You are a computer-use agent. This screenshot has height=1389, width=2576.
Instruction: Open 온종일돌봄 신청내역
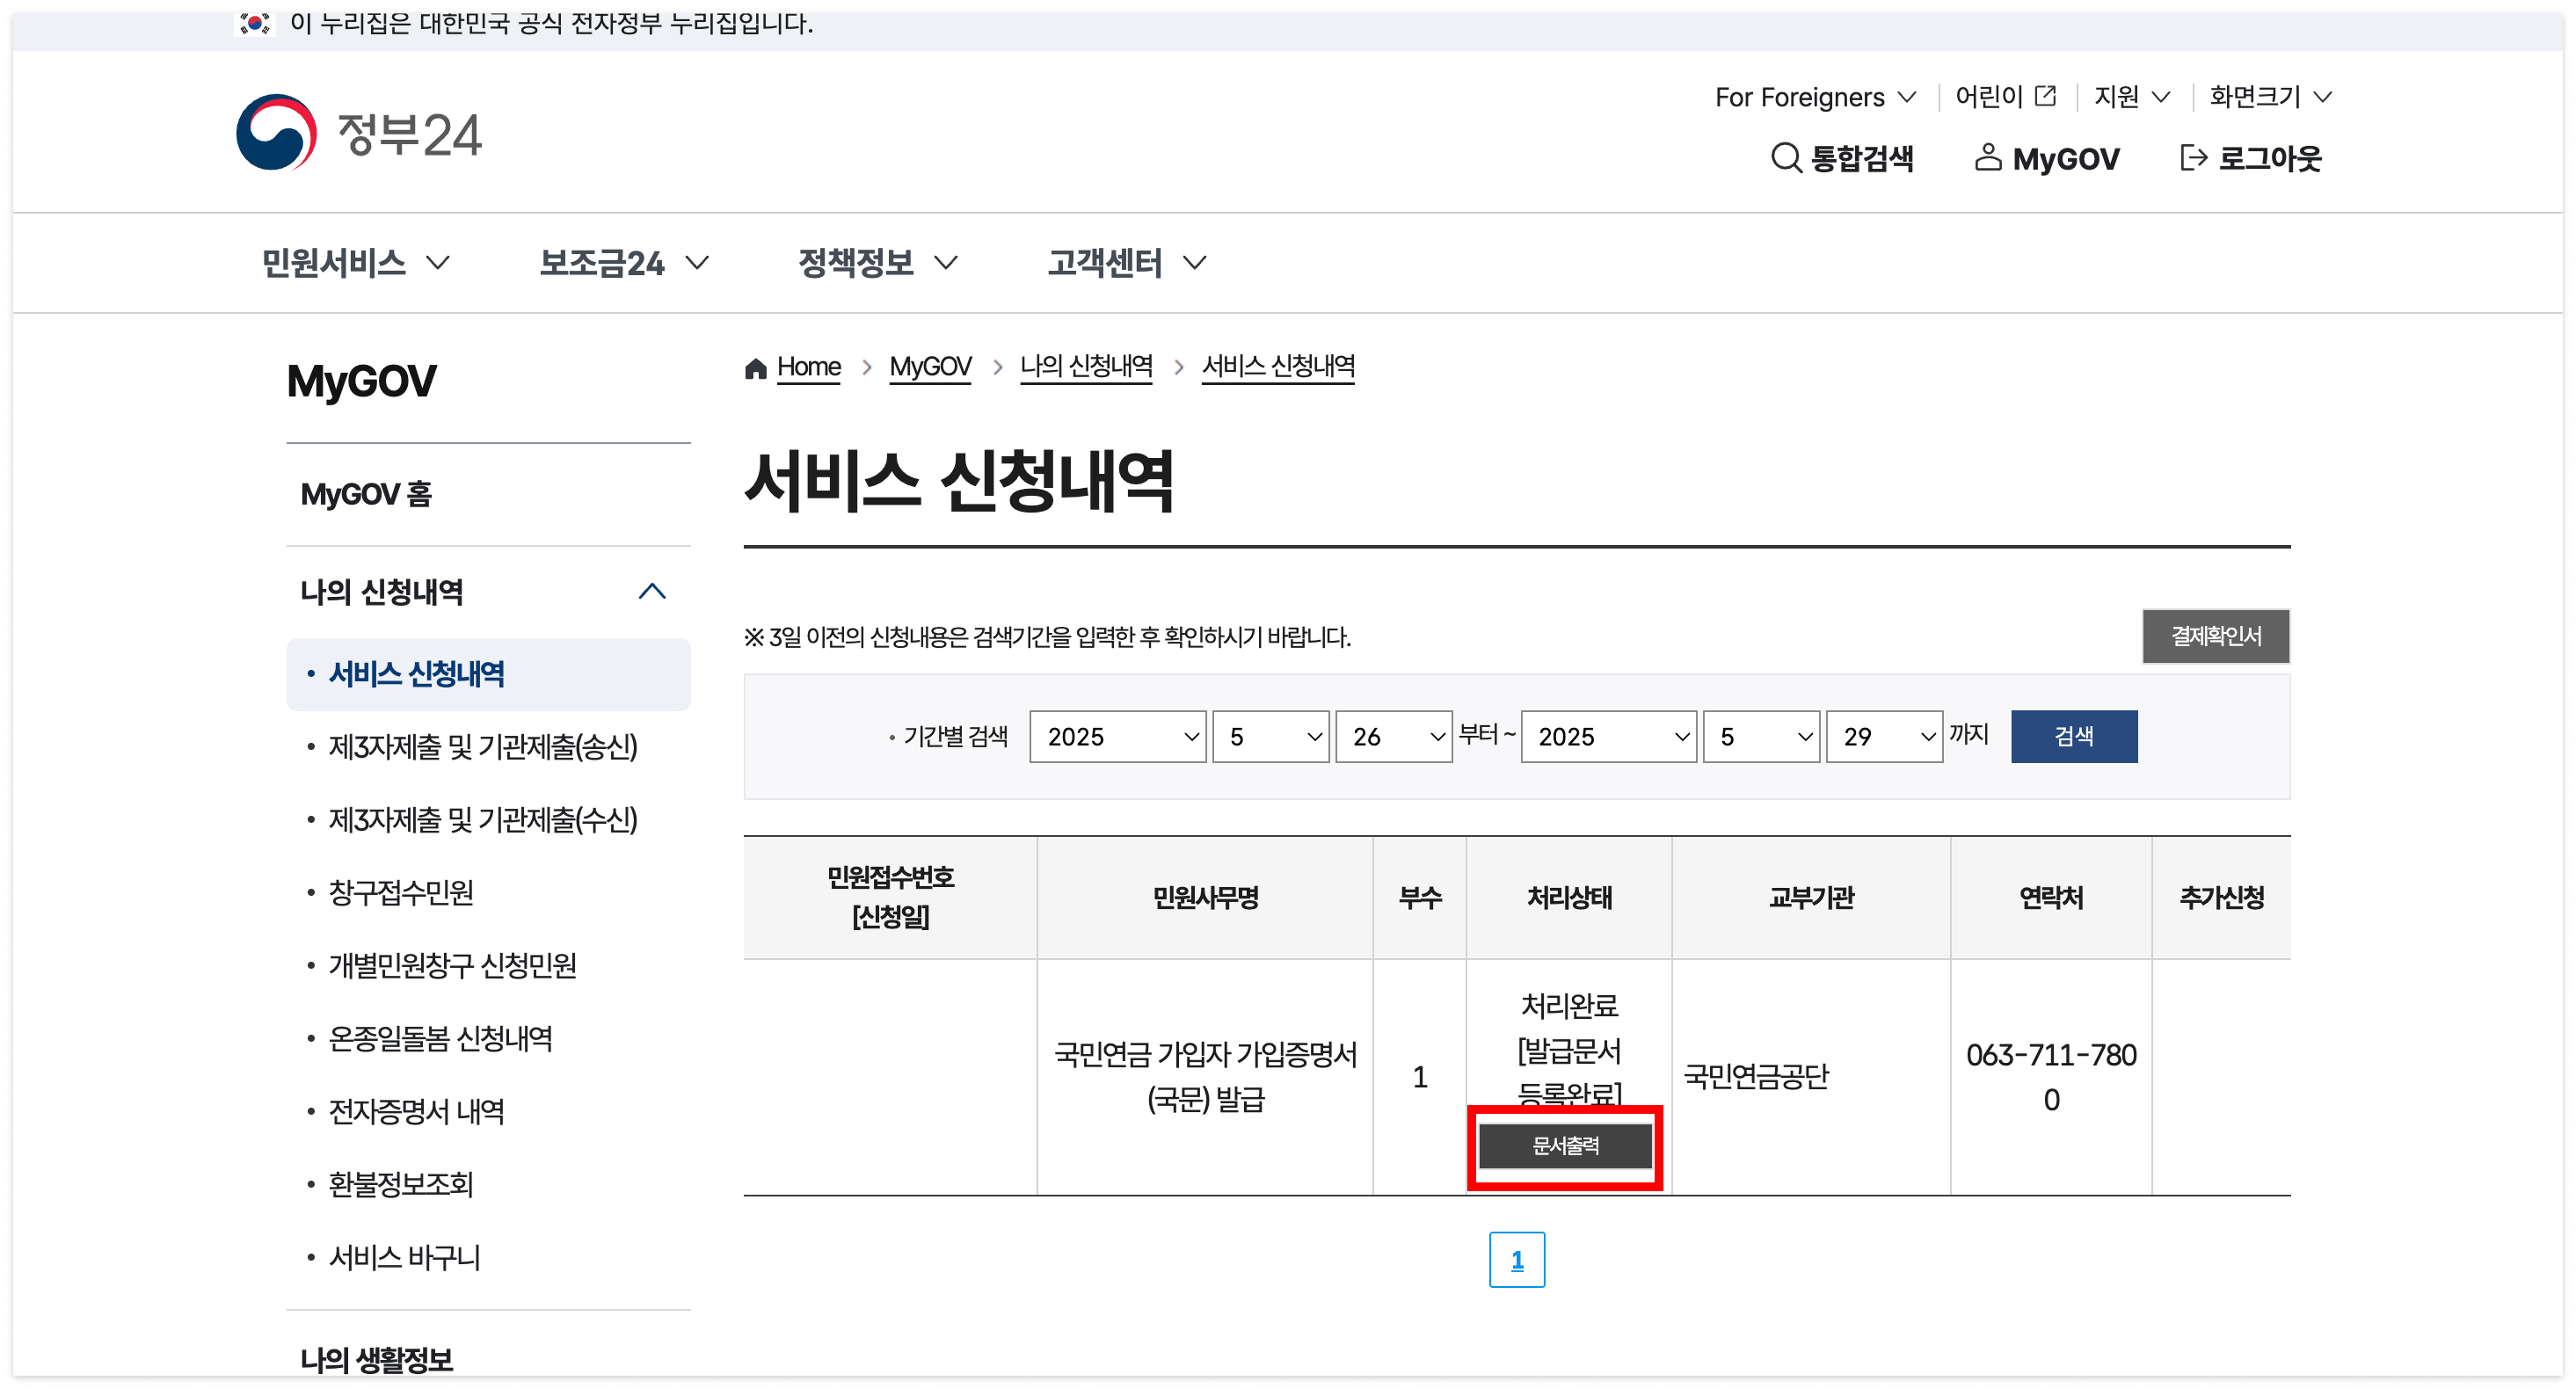point(440,1039)
